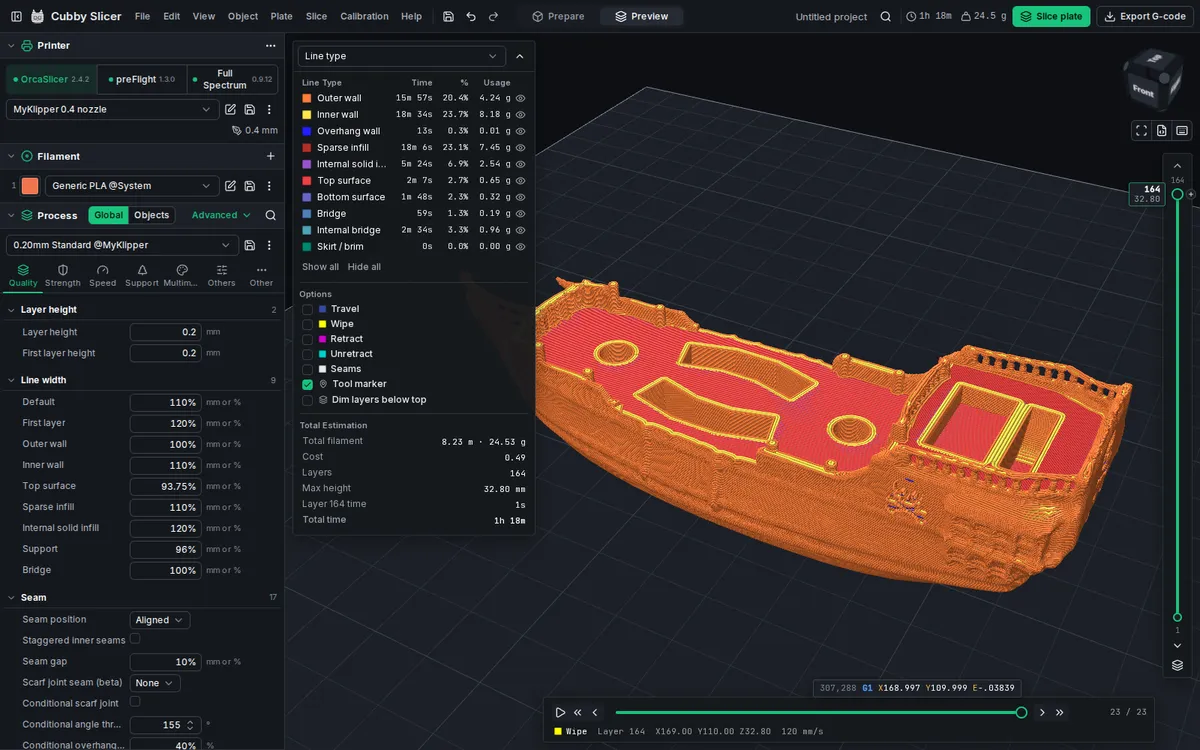The height and width of the screenshot is (750, 1200).
Task: Click Hide all line types
Action: pos(364,267)
